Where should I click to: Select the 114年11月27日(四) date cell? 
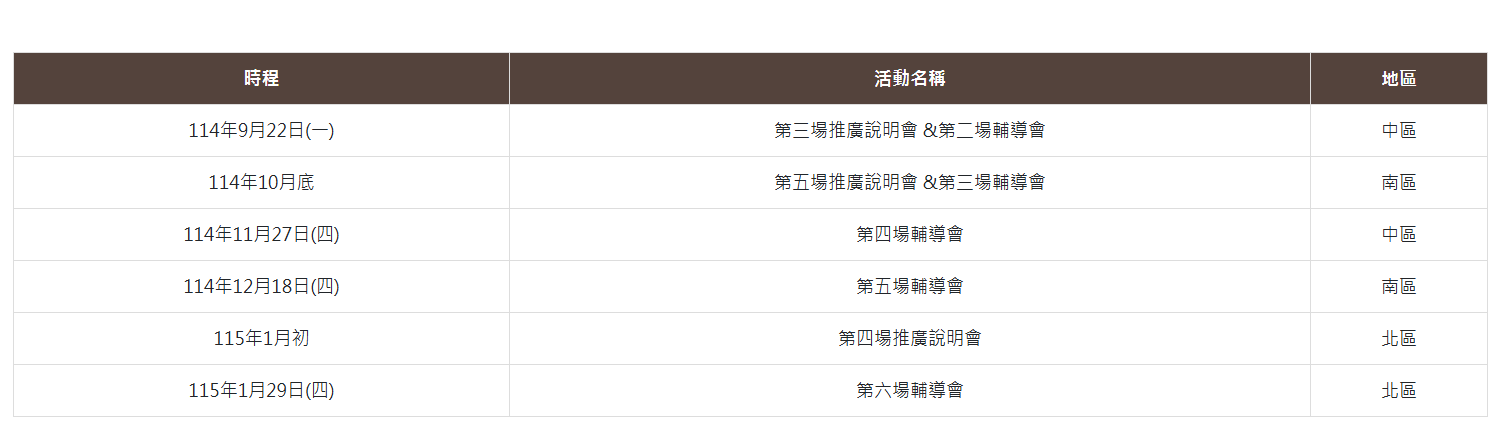pos(261,234)
